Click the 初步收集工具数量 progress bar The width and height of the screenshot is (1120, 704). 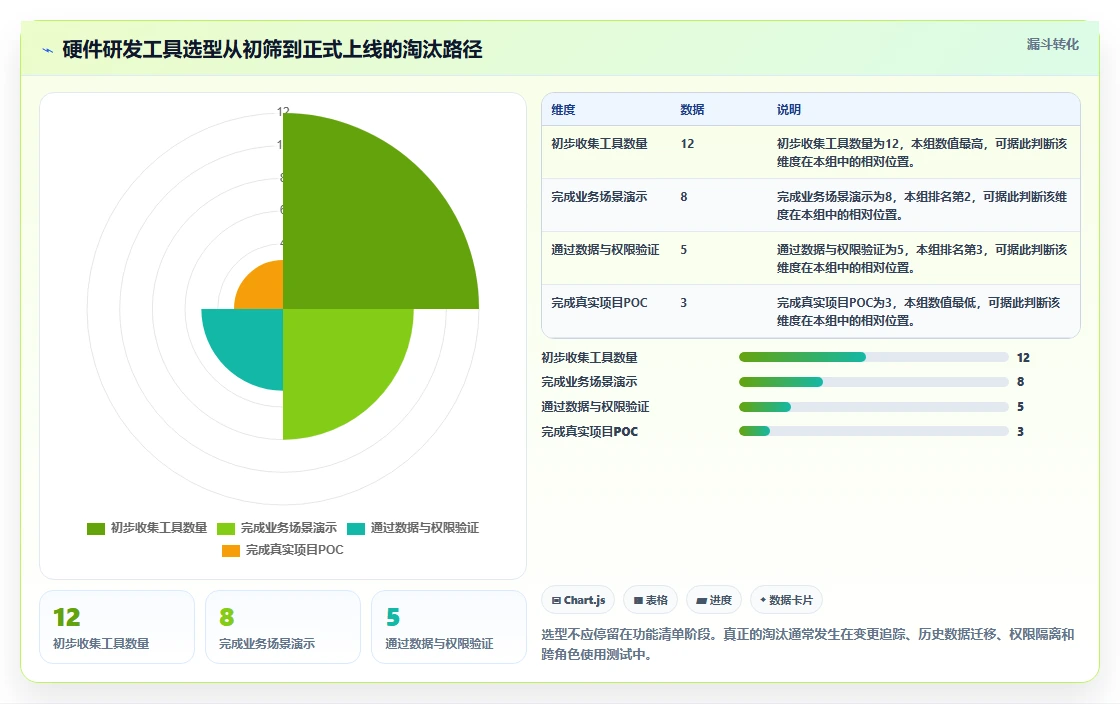pos(874,357)
